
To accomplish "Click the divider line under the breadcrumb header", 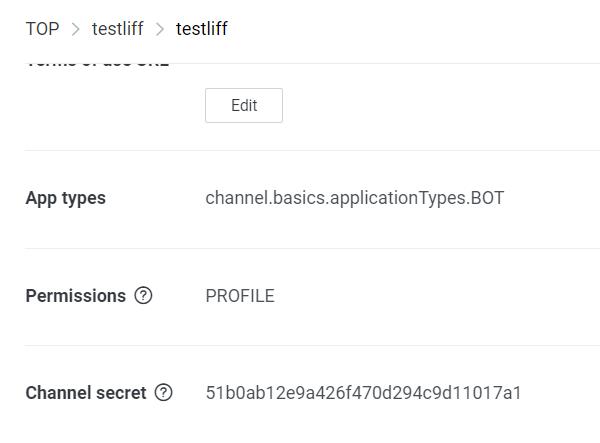I will pyautogui.click(x=312, y=63).
